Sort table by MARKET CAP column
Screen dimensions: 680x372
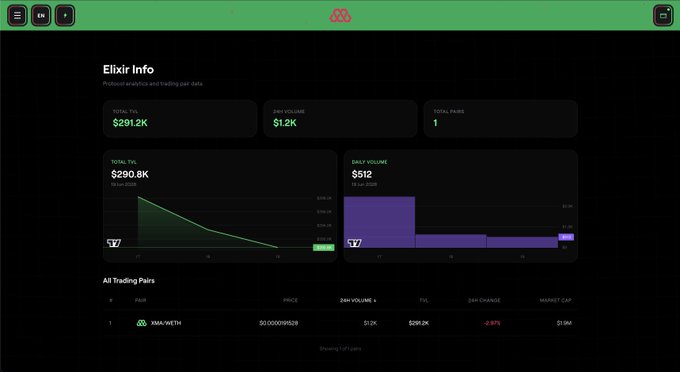tap(556, 300)
